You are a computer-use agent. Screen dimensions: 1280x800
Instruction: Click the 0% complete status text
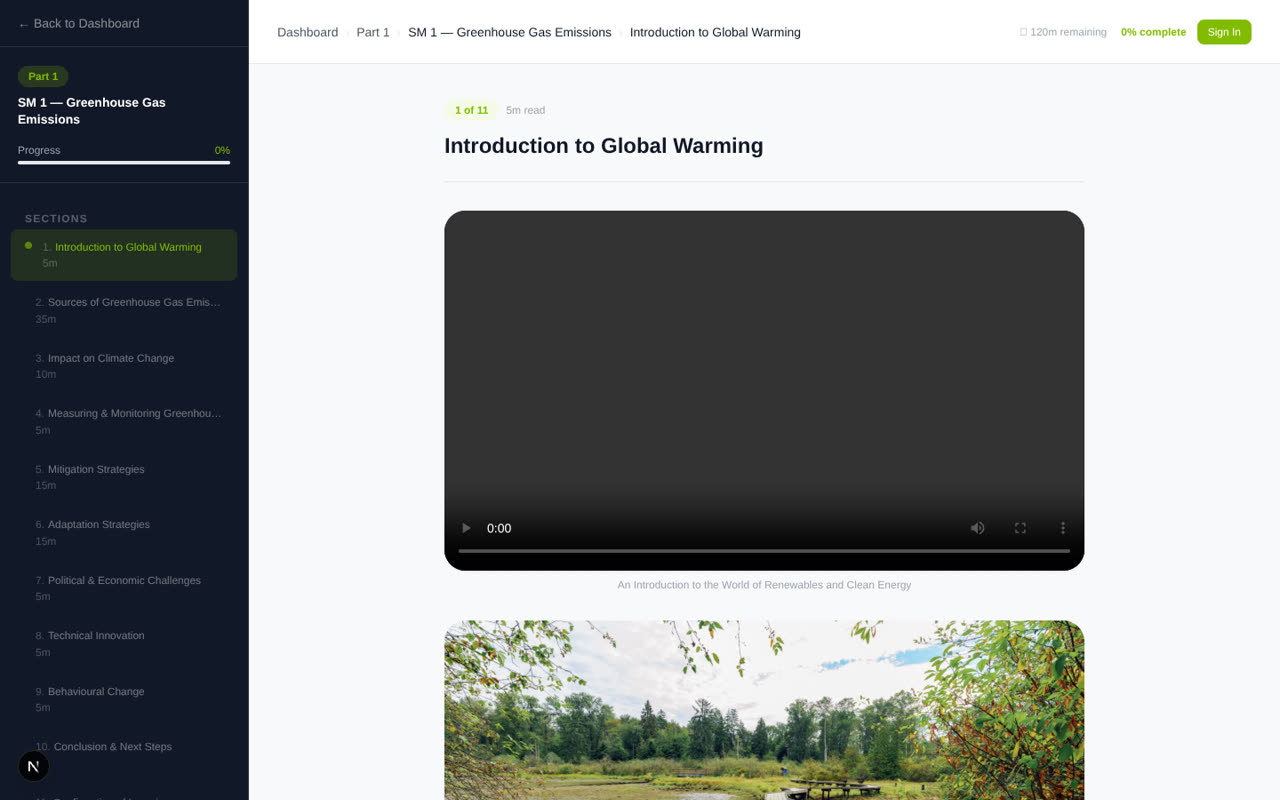[1153, 32]
